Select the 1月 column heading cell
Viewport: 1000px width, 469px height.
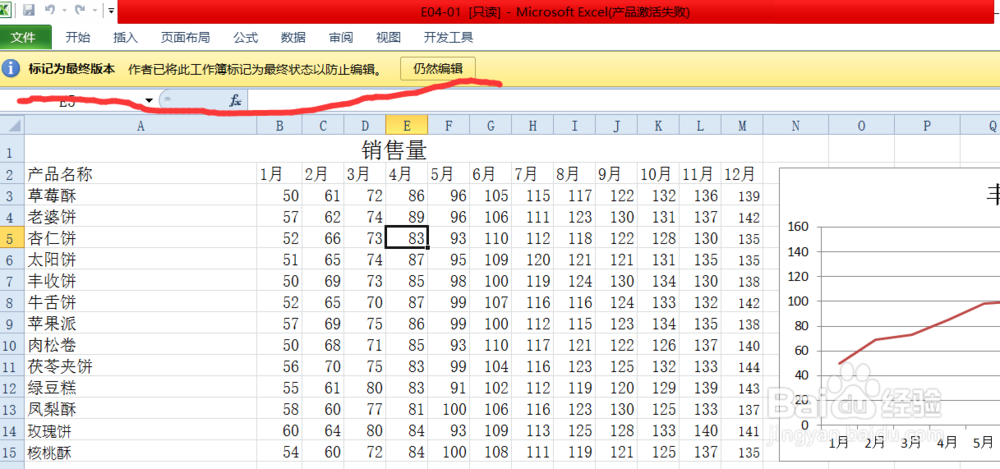click(279, 174)
